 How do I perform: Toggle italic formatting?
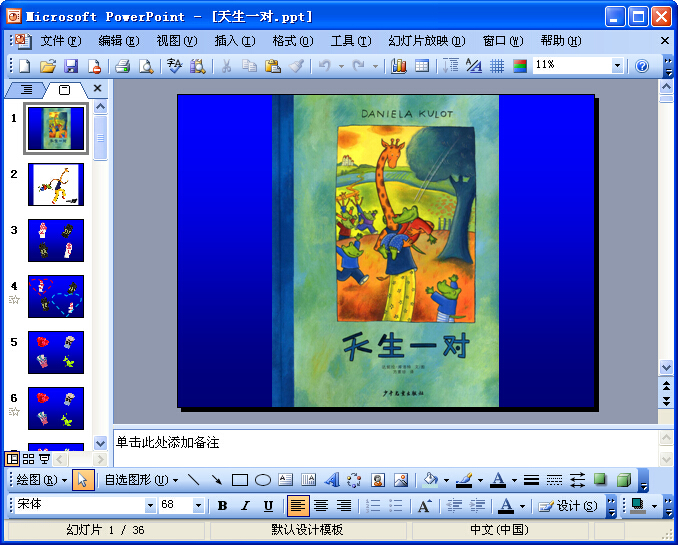click(x=246, y=506)
